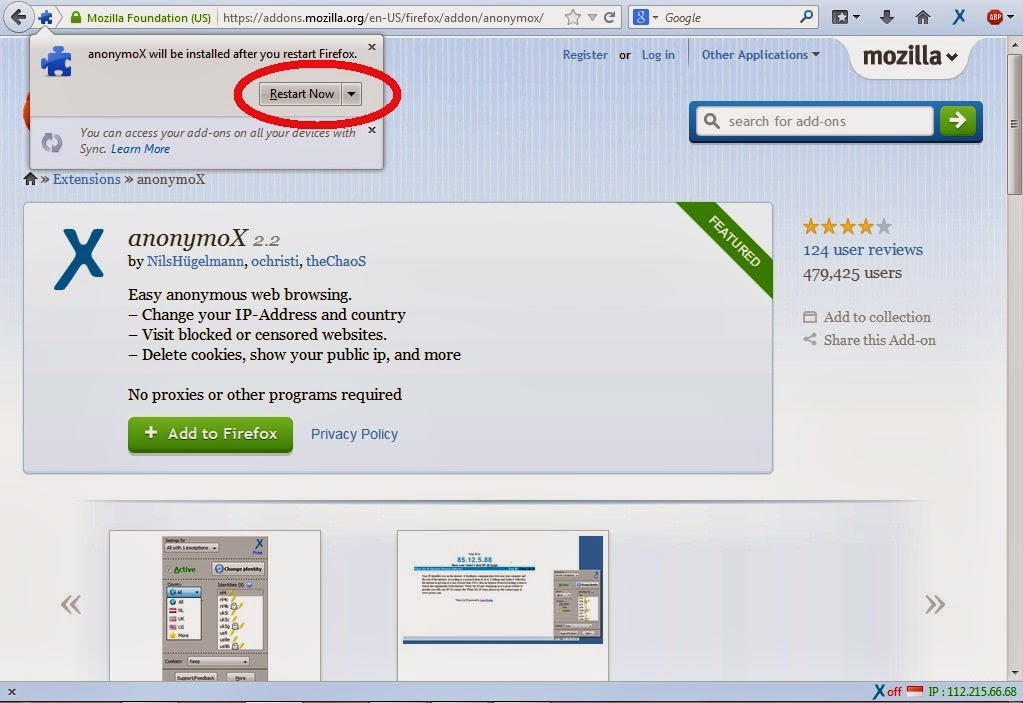The height and width of the screenshot is (703, 1023).
Task: Click the scrollbar up arrow
Action: click(1015, 44)
